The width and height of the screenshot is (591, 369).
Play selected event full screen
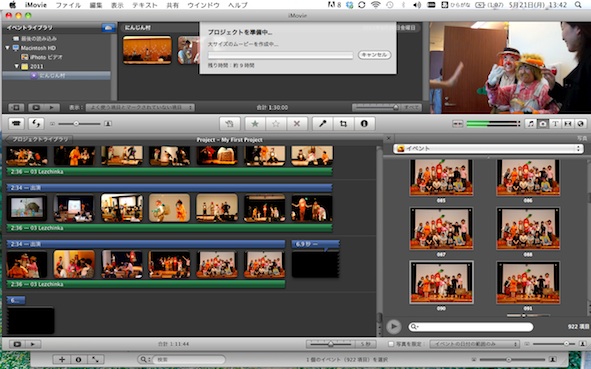pyautogui.click(x=36, y=107)
